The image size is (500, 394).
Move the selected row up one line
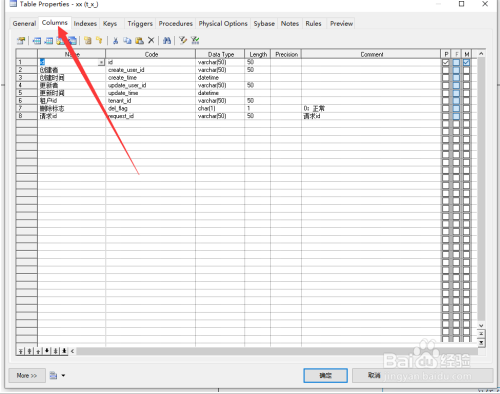[38, 351]
